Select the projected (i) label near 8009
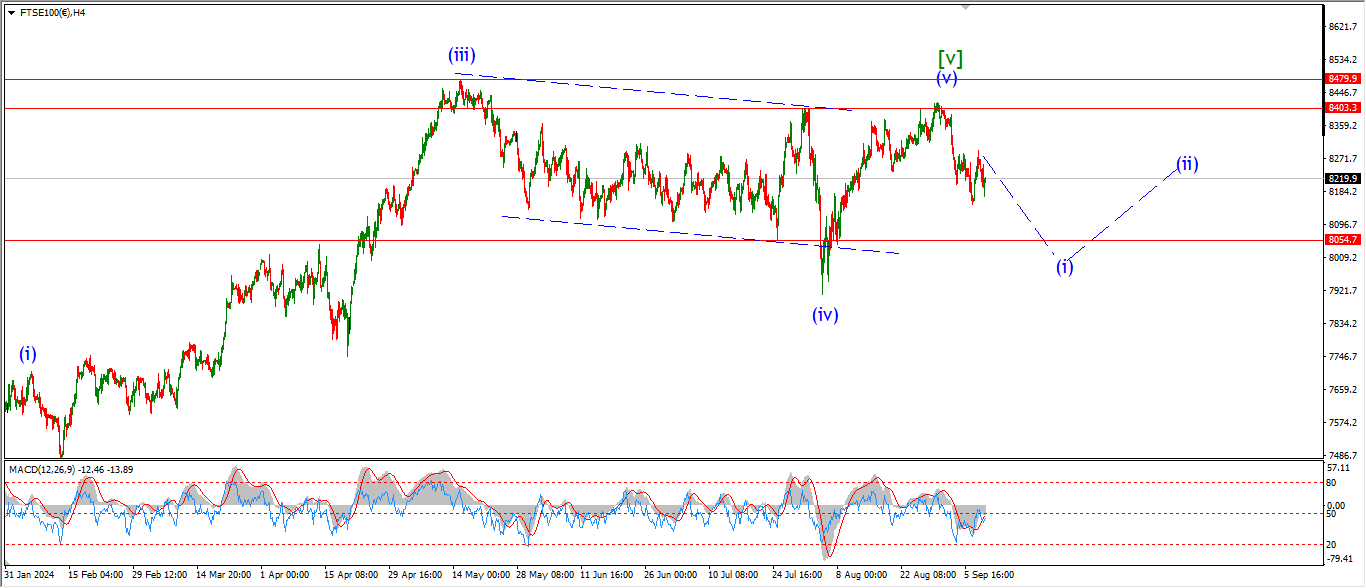The width and height of the screenshot is (1366, 588). pyautogui.click(x=1065, y=266)
